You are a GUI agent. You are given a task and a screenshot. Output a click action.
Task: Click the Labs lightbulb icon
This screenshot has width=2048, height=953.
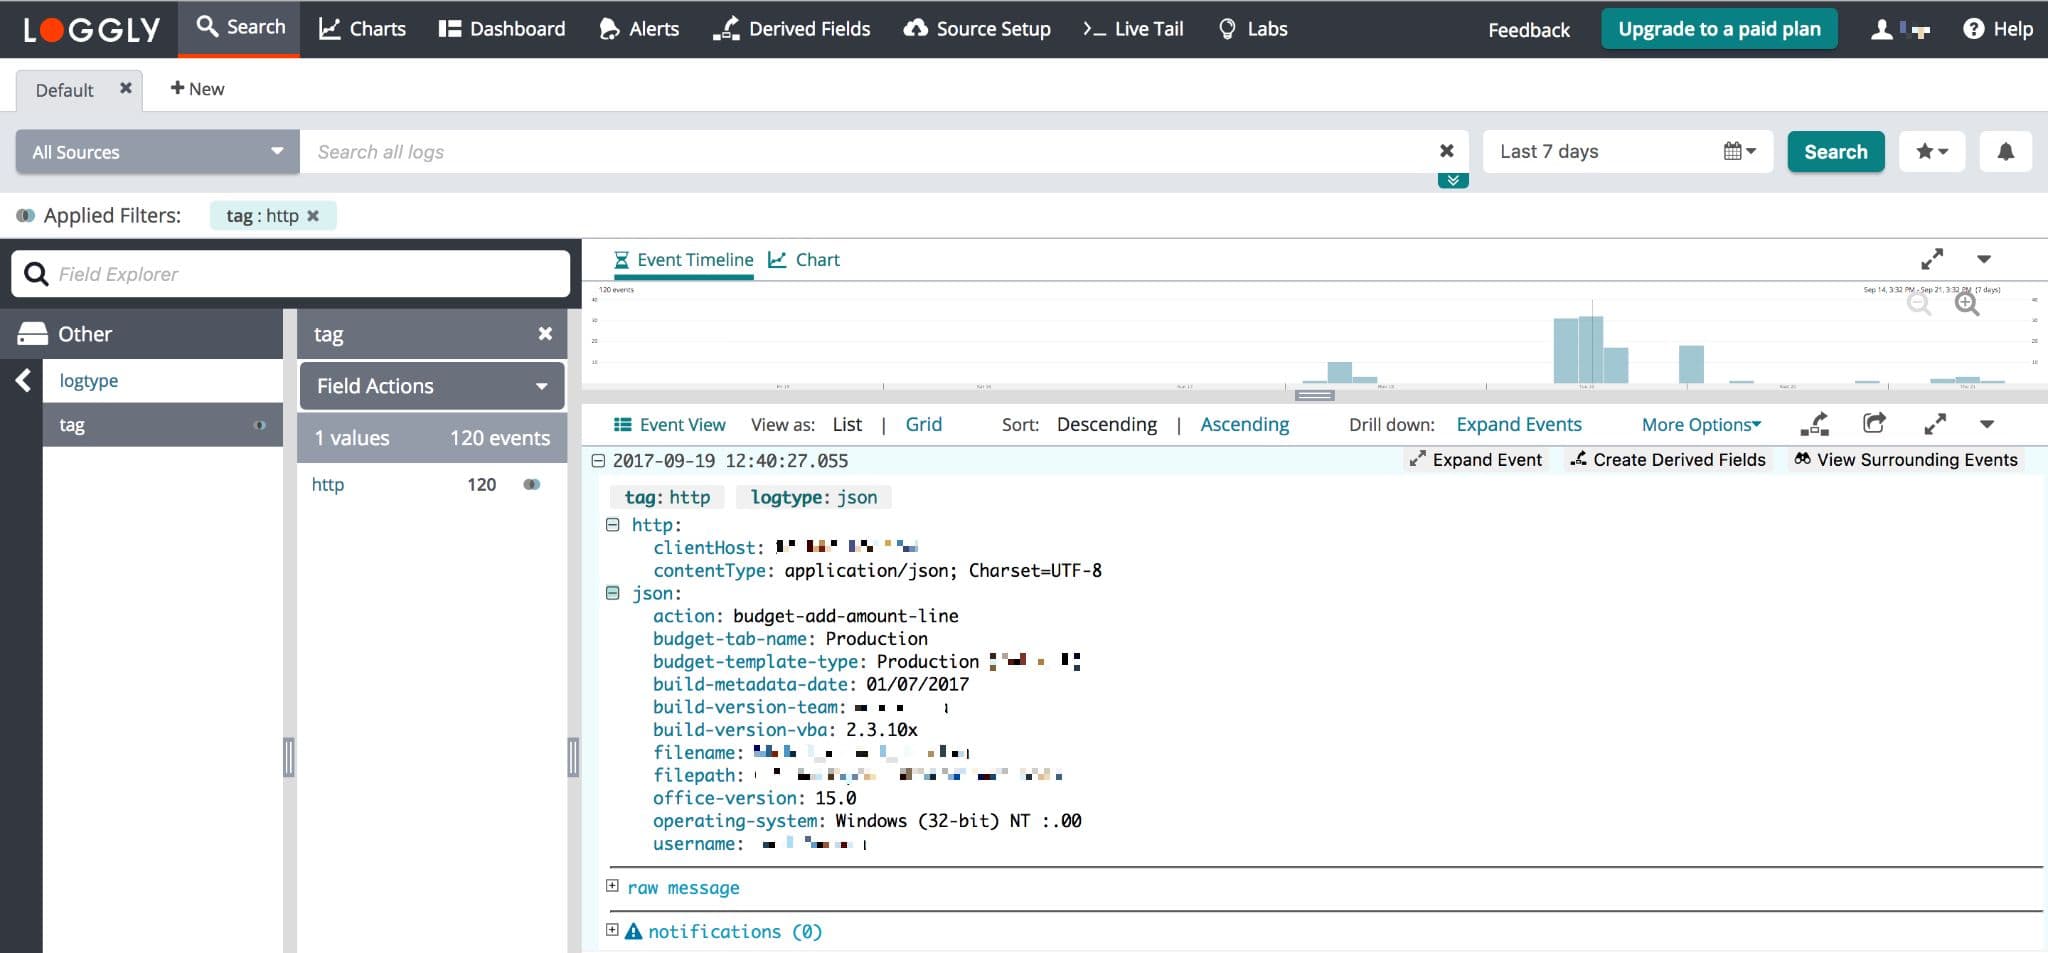[1228, 28]
